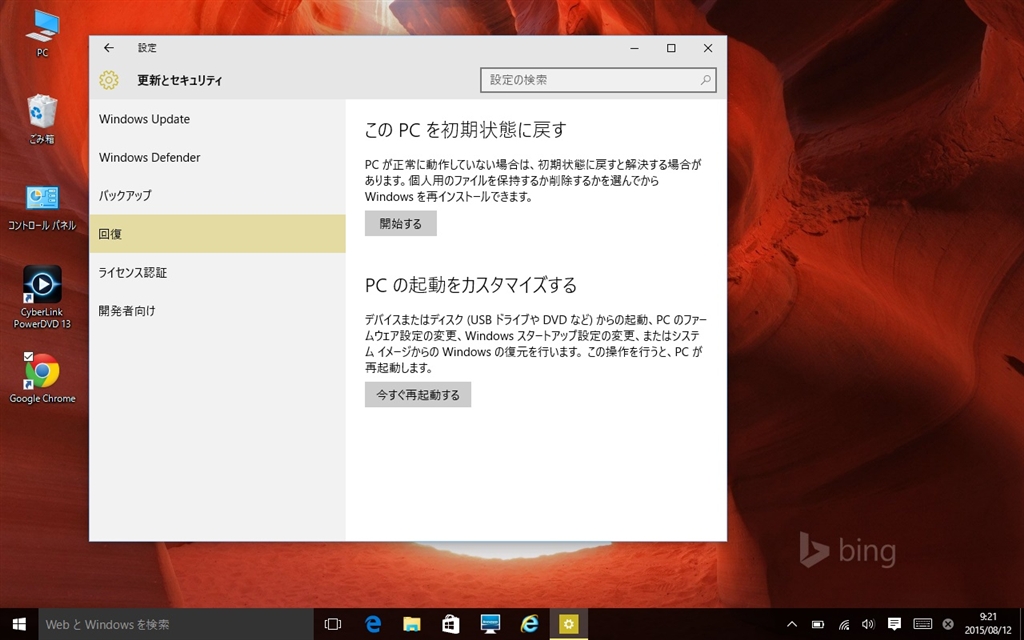Toggle the checkbox on Google Chrome icon
The width and height of the screenshot is (1024, 640).
(28, 356)
